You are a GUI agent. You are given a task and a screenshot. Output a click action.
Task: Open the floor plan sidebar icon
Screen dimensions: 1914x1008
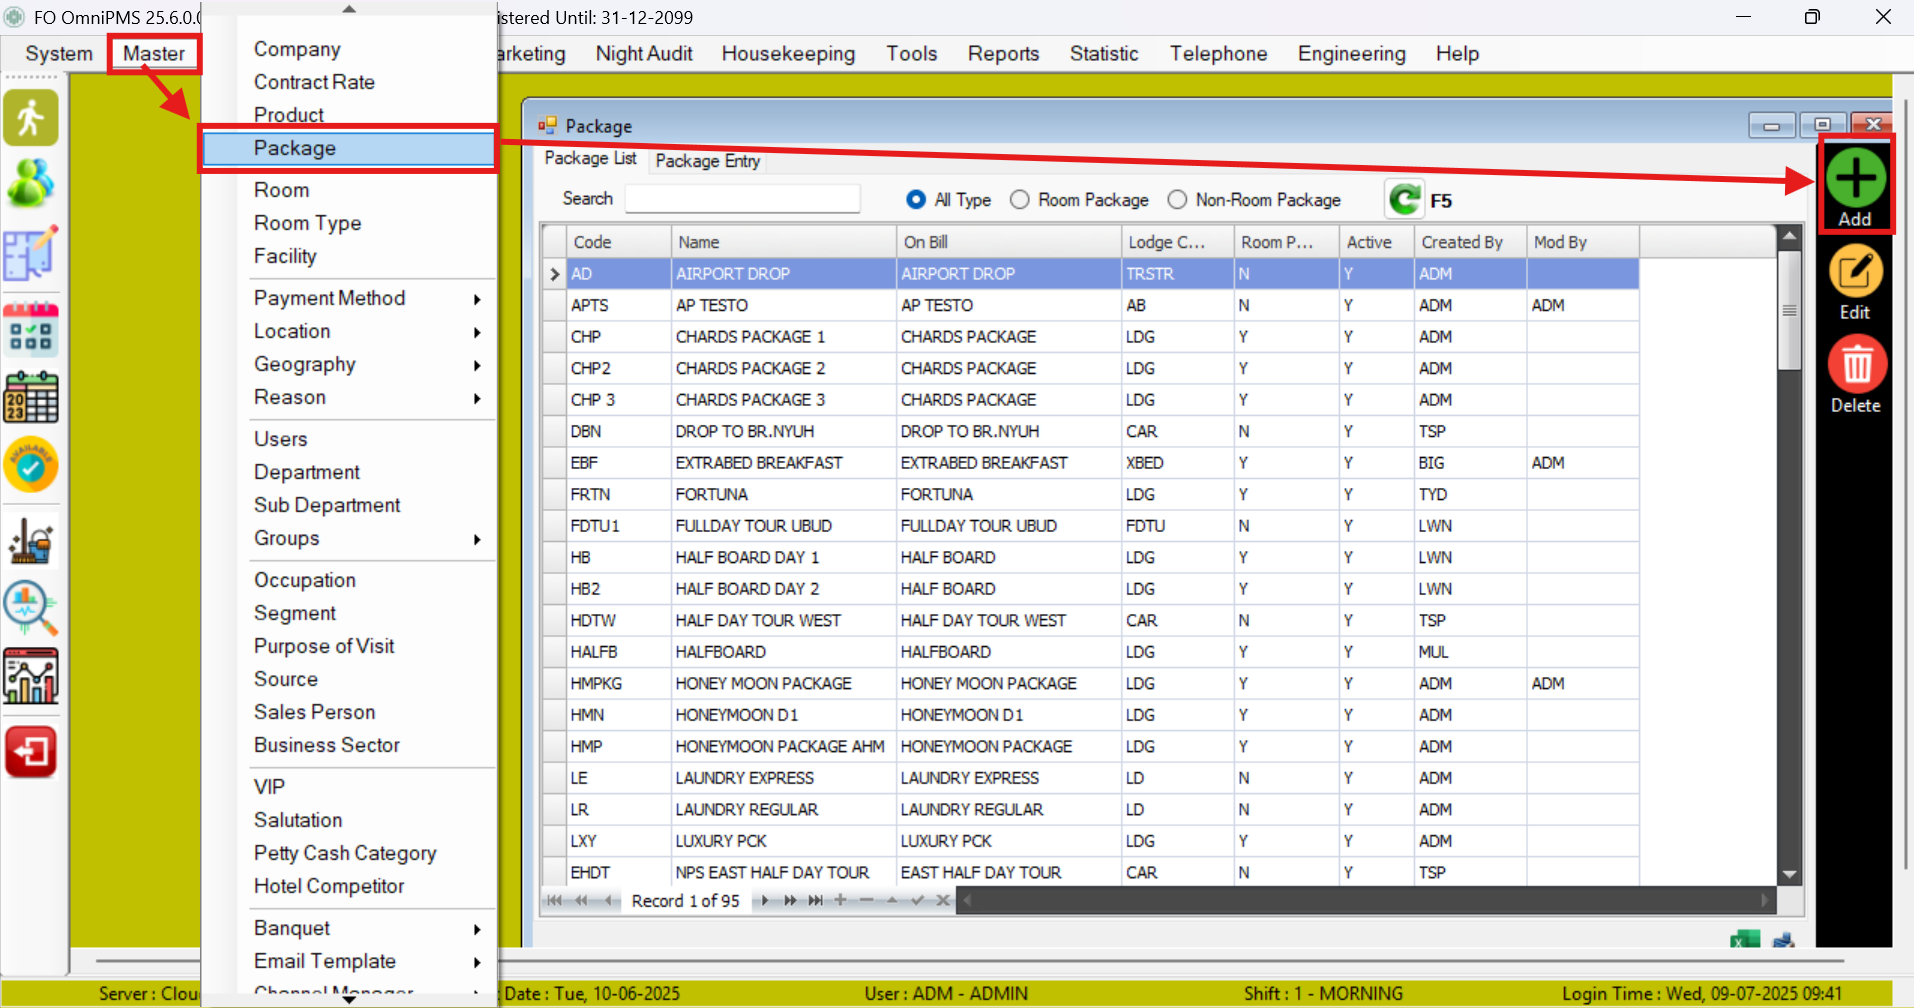(x=31, y=252)
